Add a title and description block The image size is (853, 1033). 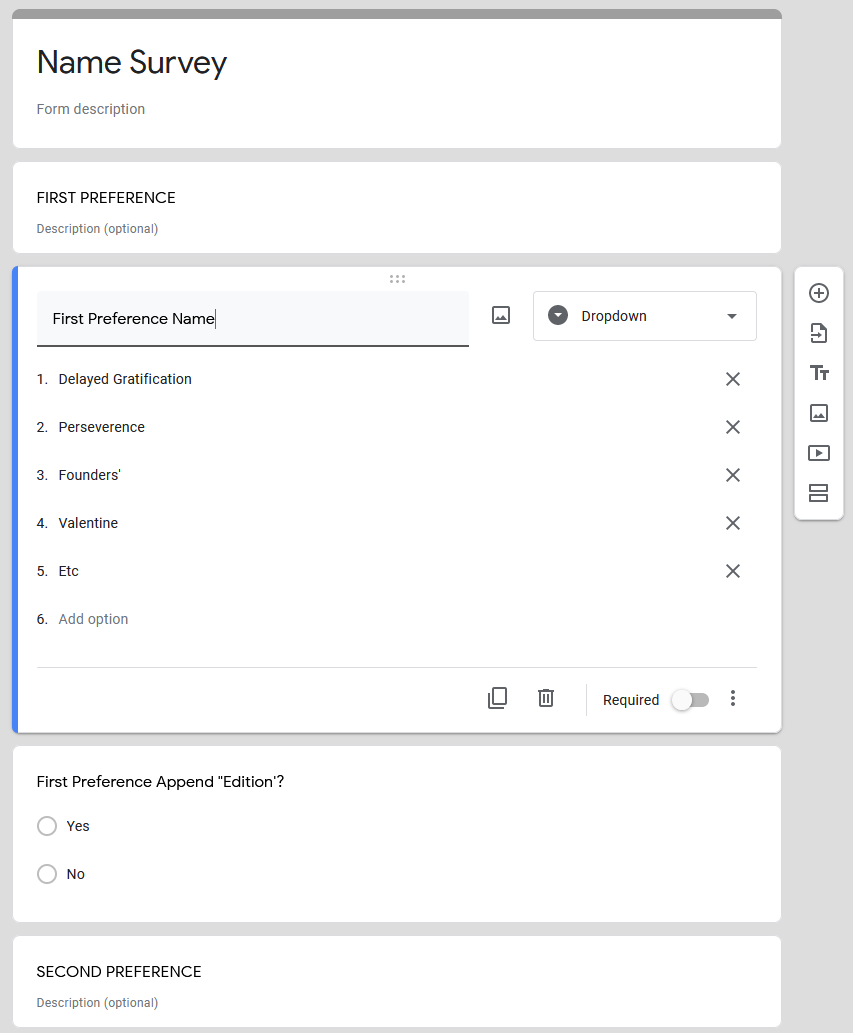pos(819,374)
